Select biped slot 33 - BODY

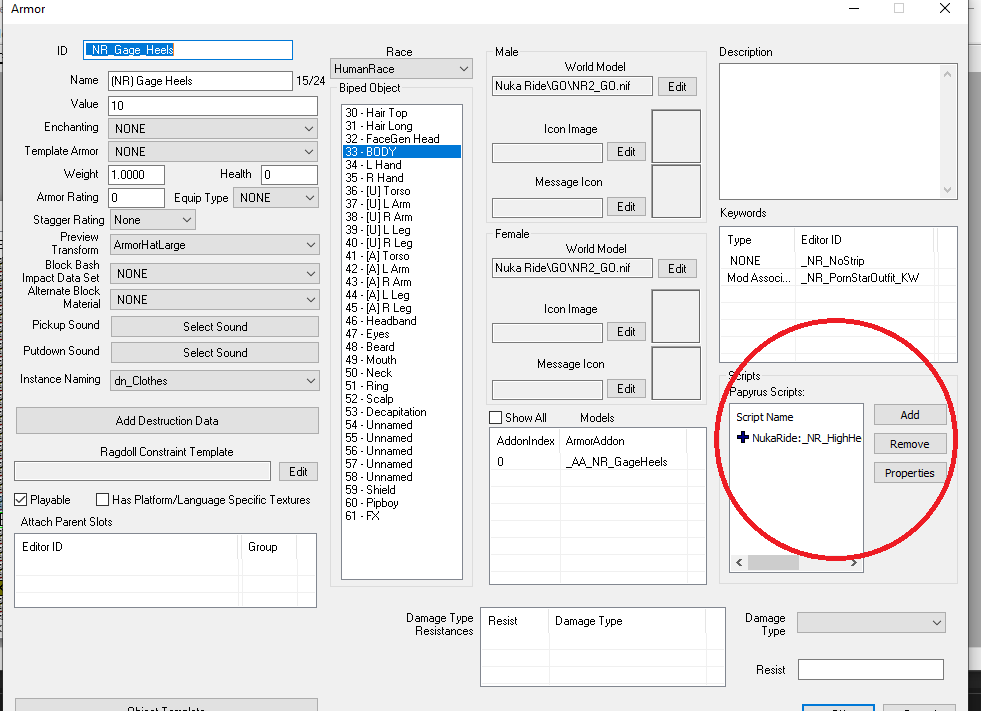pyautogui.click(x=402, y=151)
